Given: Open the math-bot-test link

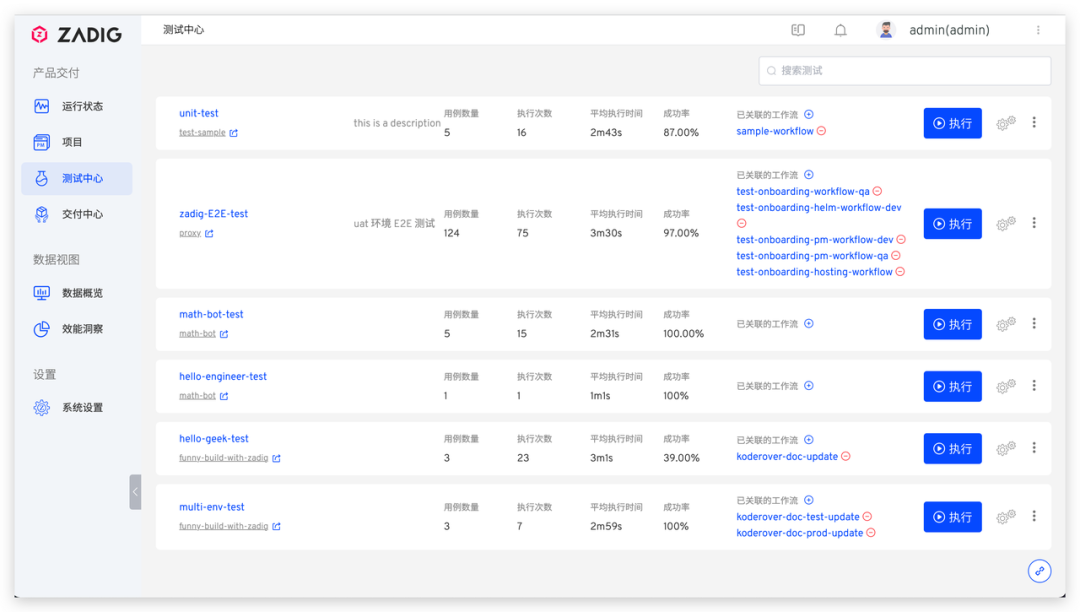Looking at the screenshot, I should (211, 314).
